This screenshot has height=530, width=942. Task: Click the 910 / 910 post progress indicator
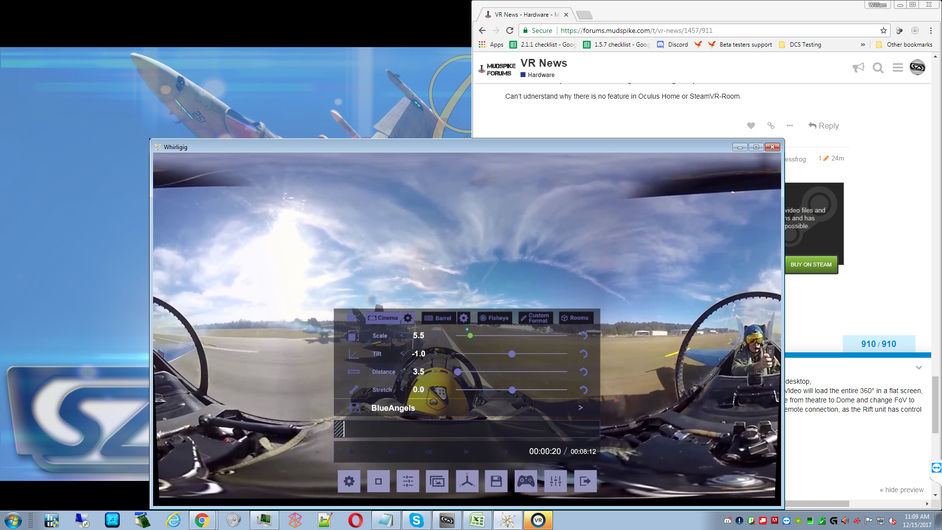878,344
